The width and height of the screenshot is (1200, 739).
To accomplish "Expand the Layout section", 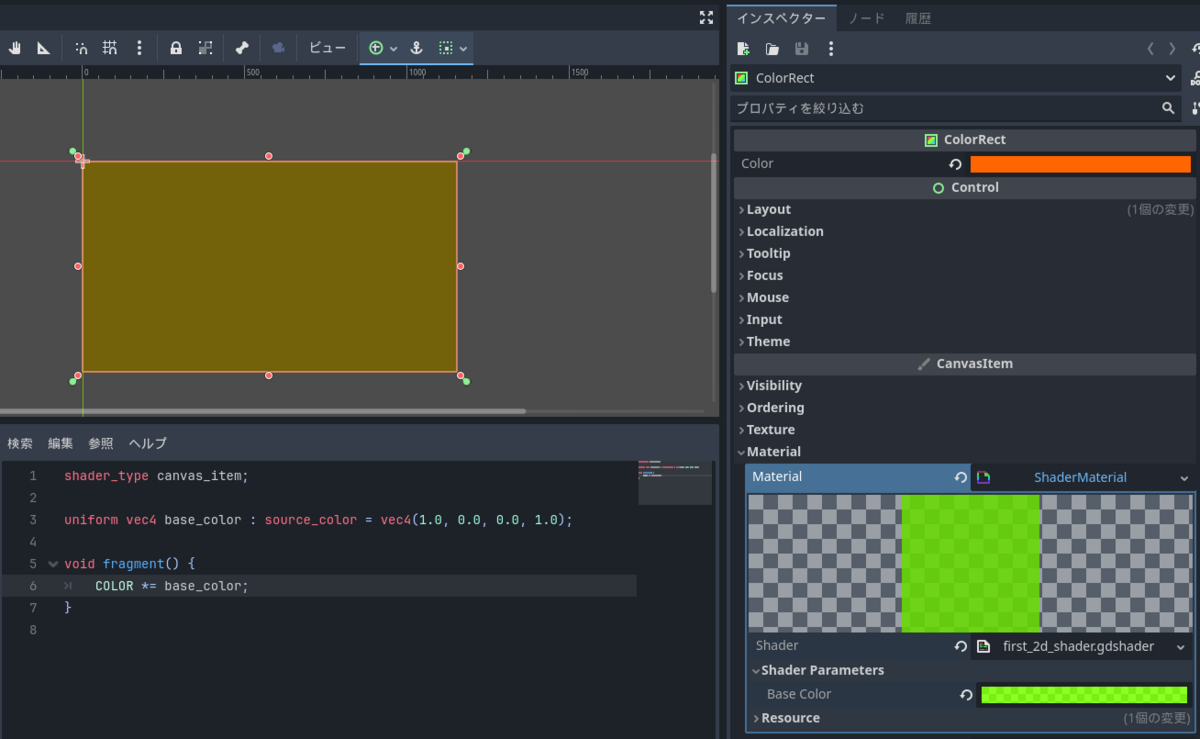I will 769,209.
